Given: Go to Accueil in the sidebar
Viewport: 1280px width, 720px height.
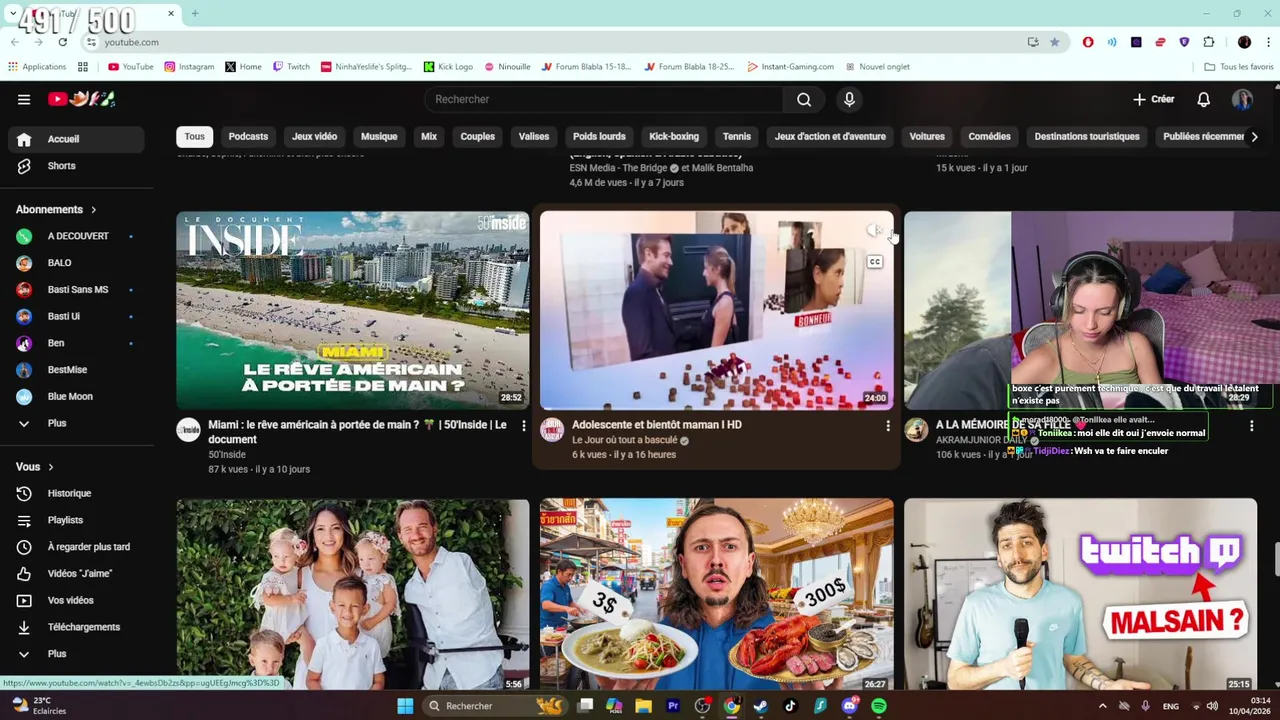Looking at the screenshot, I should 76,139.
